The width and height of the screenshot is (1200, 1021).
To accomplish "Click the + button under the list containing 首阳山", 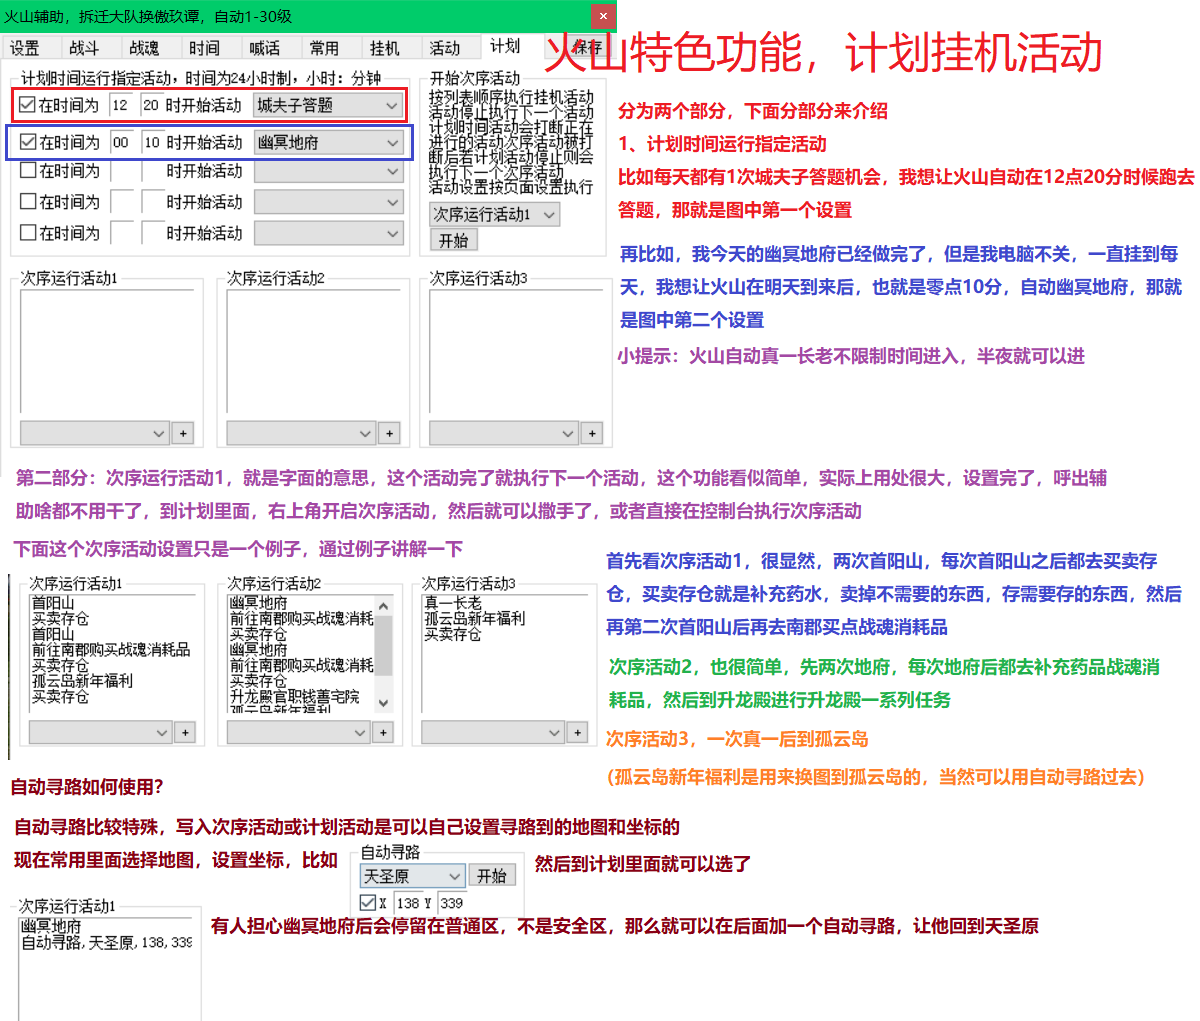I will (185, 733).
